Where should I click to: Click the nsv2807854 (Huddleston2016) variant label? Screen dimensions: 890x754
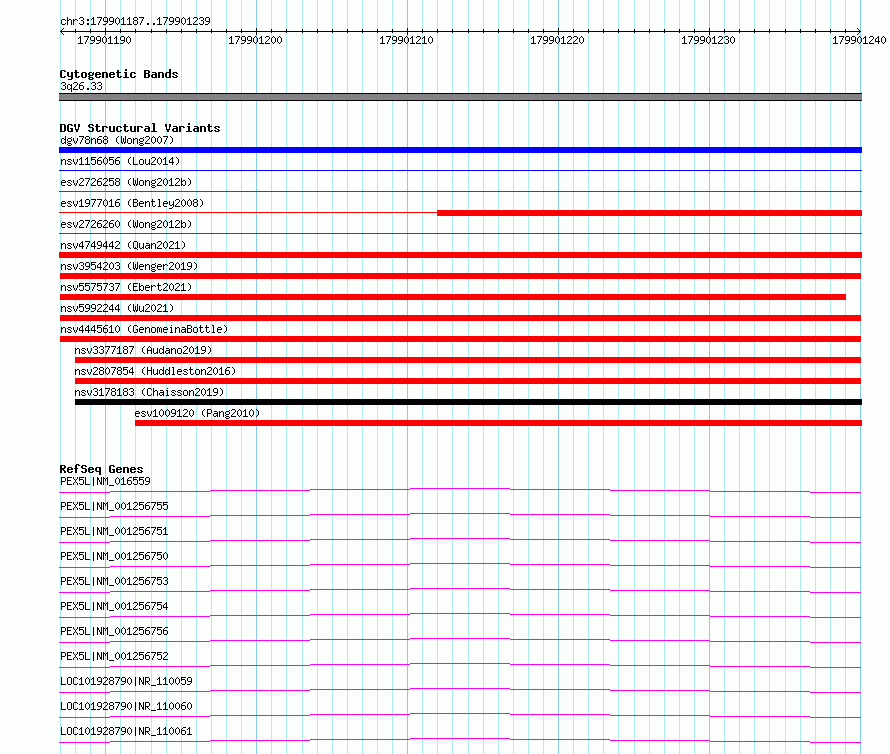pos(155,371)
